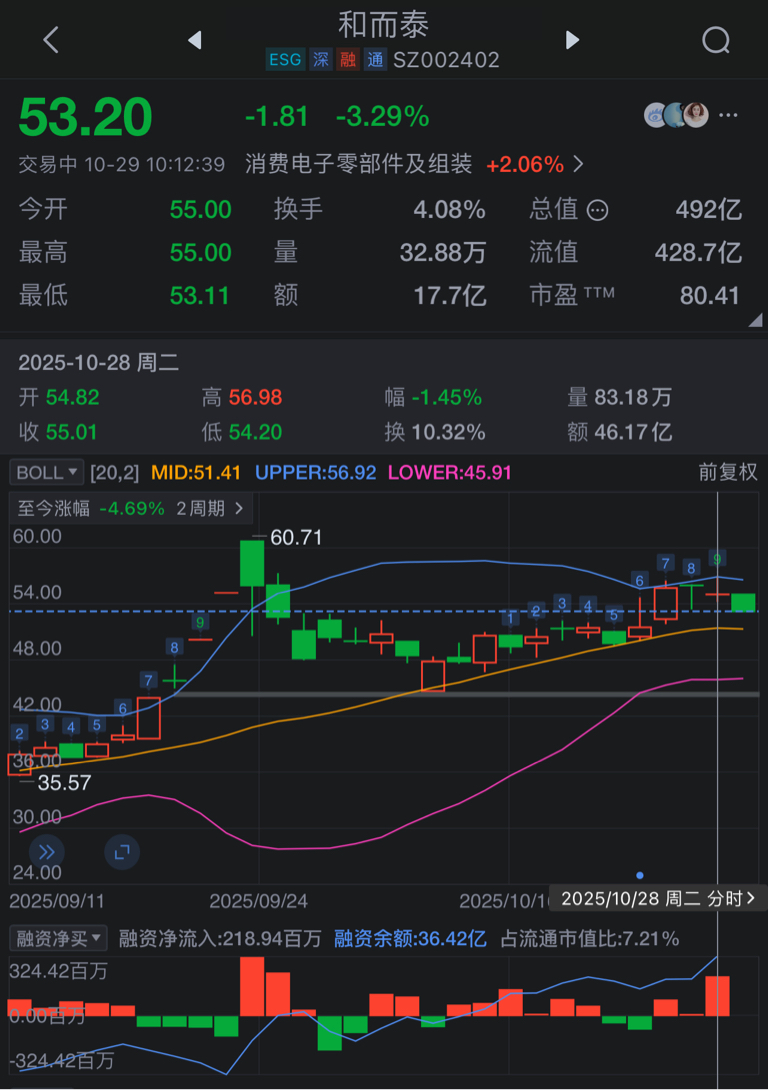The width and height of the screenshot is (768, 1090).
Task: Tap the 流值 428.7亿 value
Action: coord(698,252)
